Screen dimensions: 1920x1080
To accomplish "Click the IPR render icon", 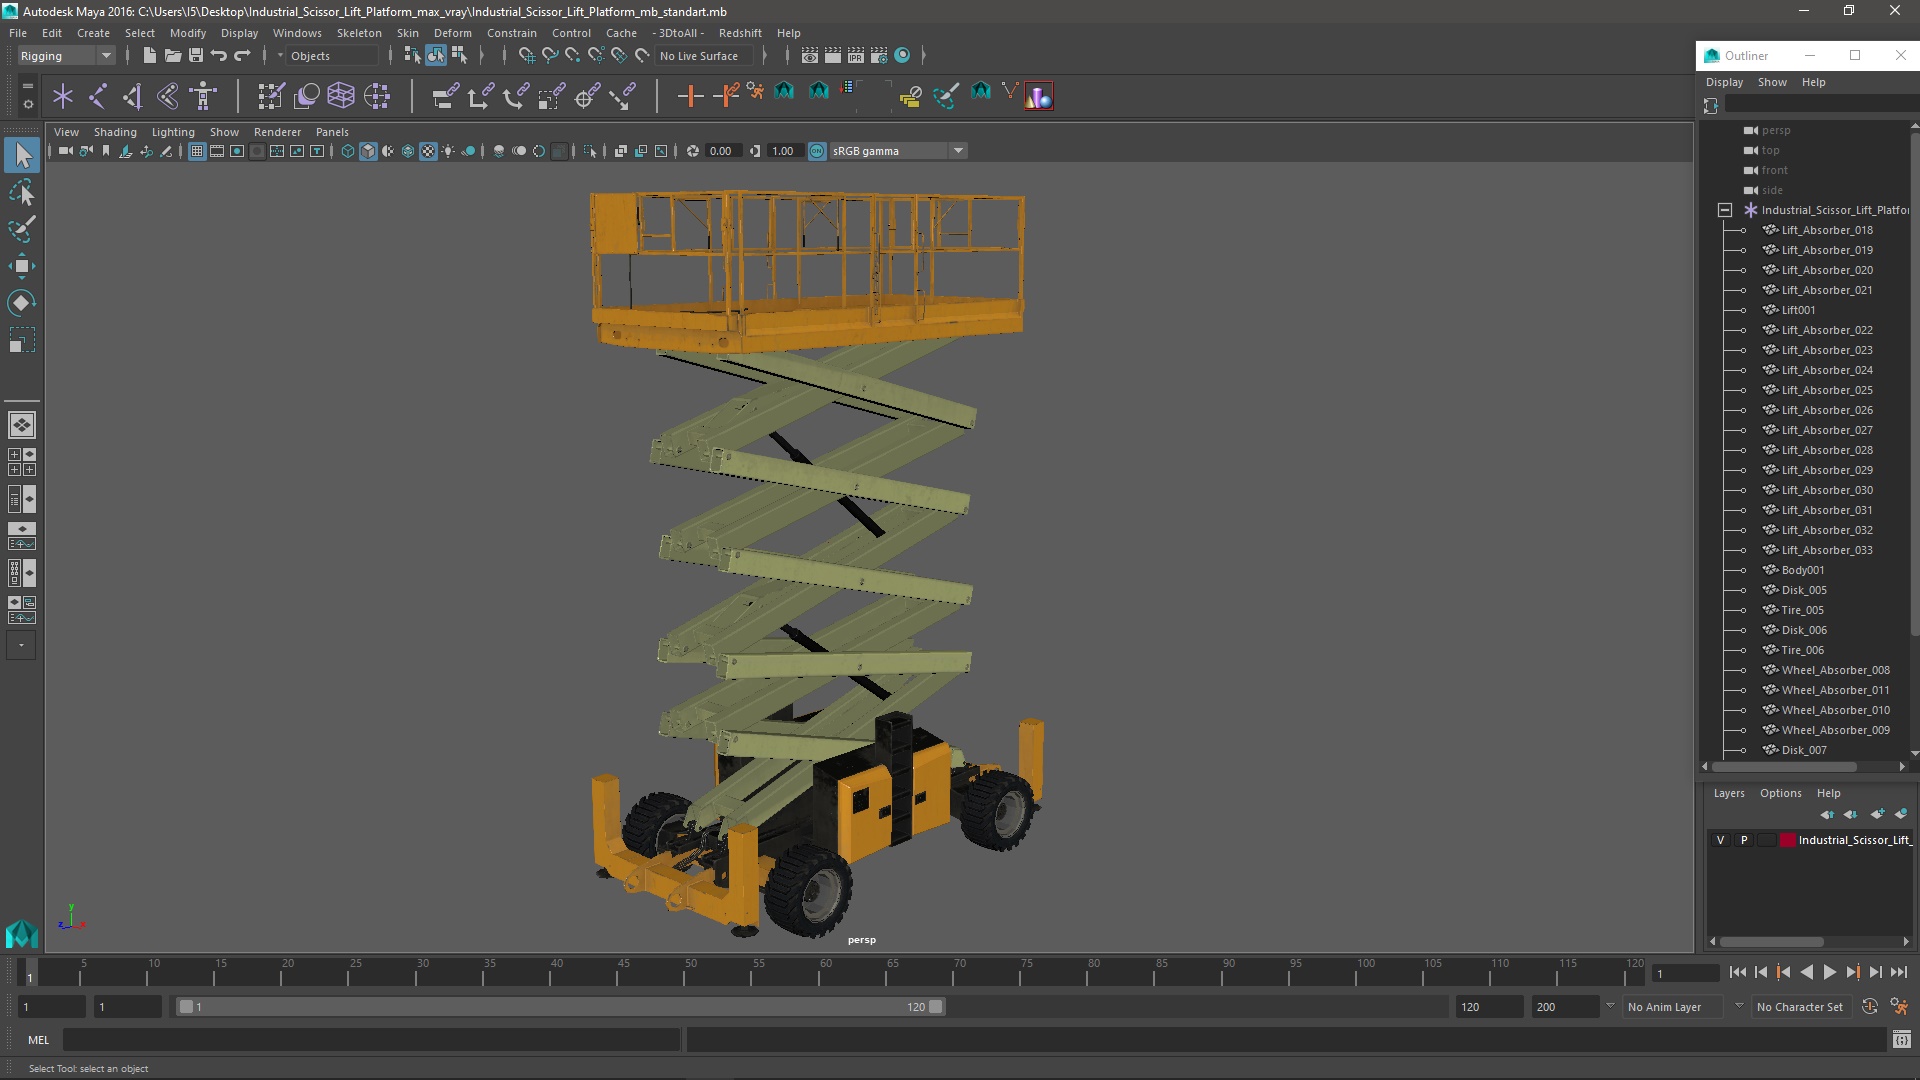I will [856, 56].
